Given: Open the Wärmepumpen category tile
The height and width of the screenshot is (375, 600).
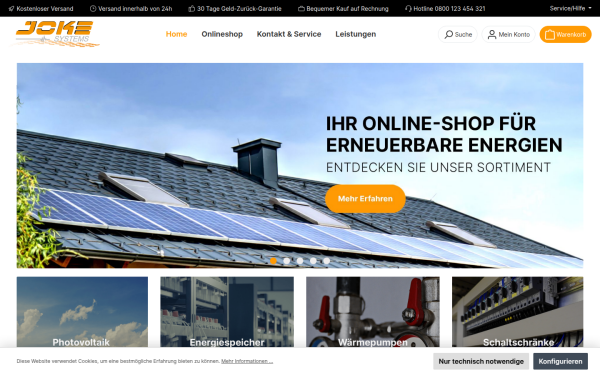Looking at the screenshot, I should pyautogui.click(x=373, y=312).
